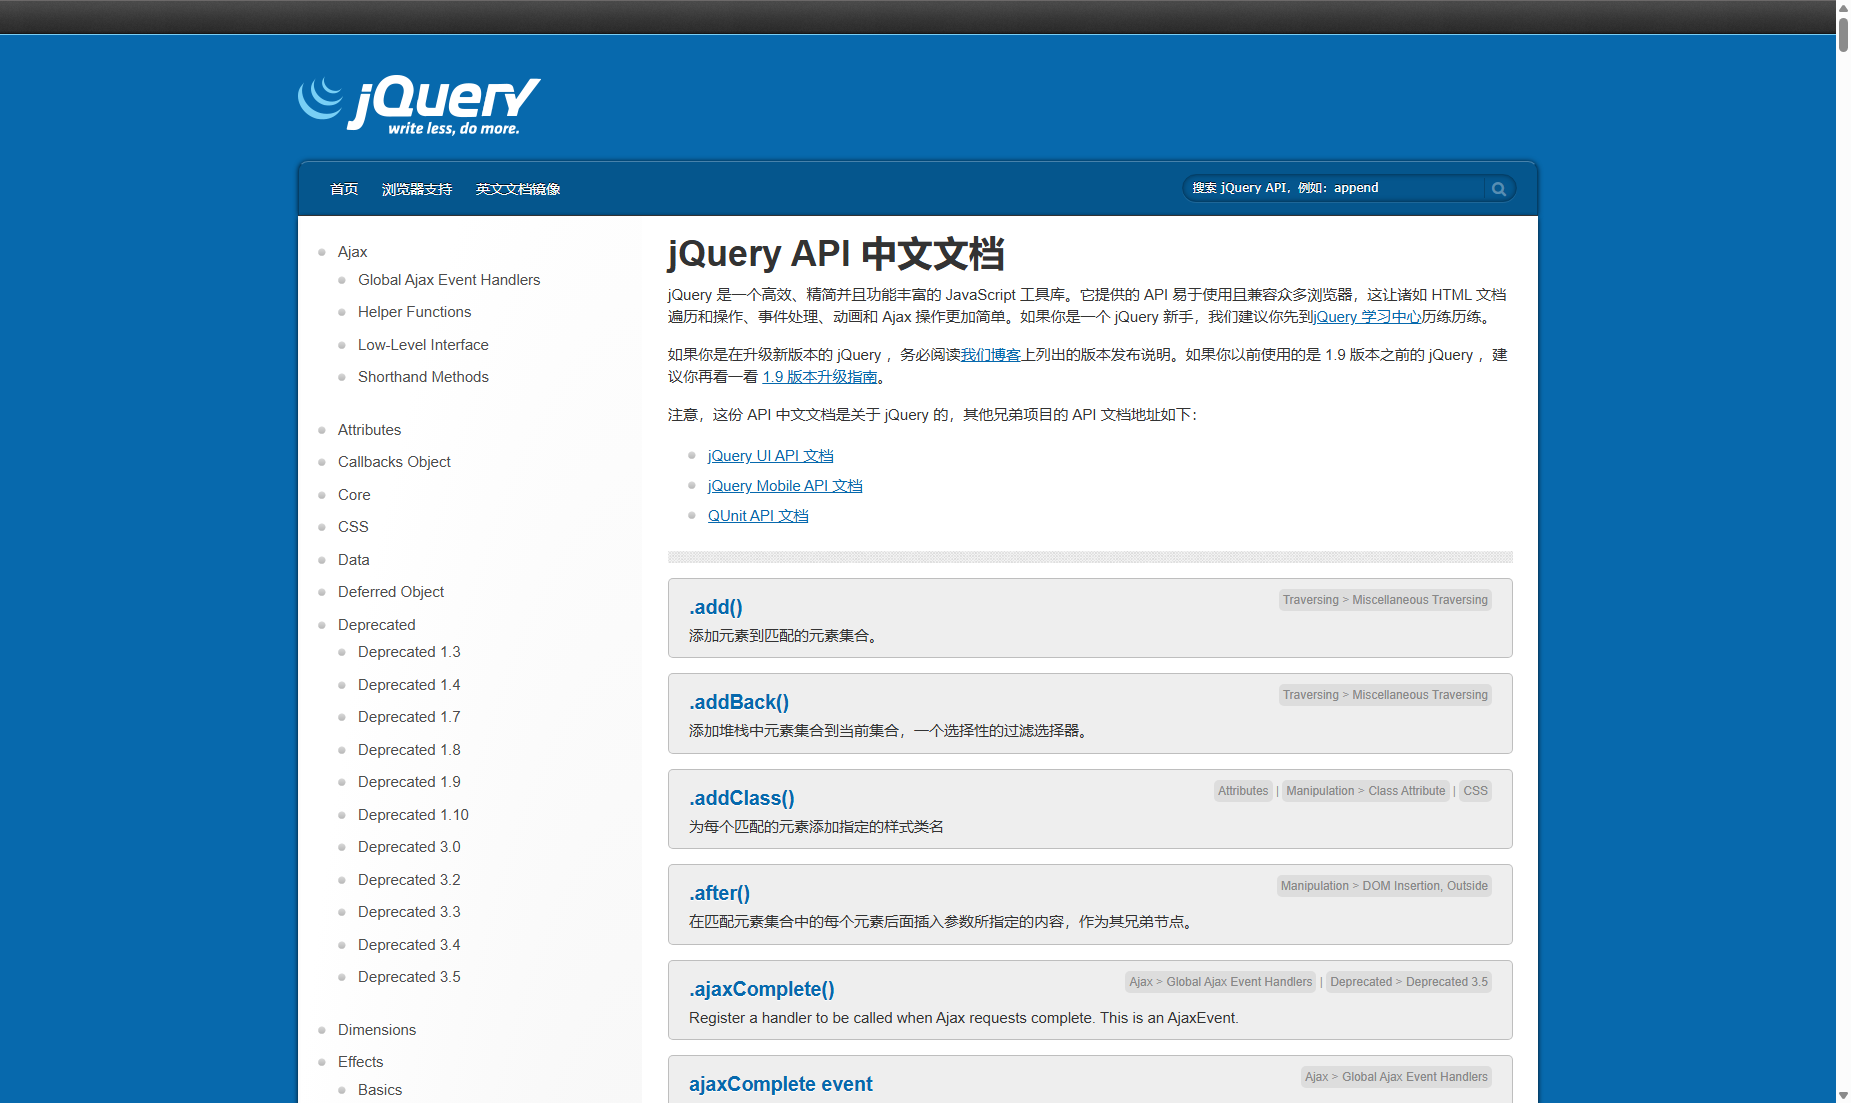Open the Deferred Object sidebar category

click(391, 592)
